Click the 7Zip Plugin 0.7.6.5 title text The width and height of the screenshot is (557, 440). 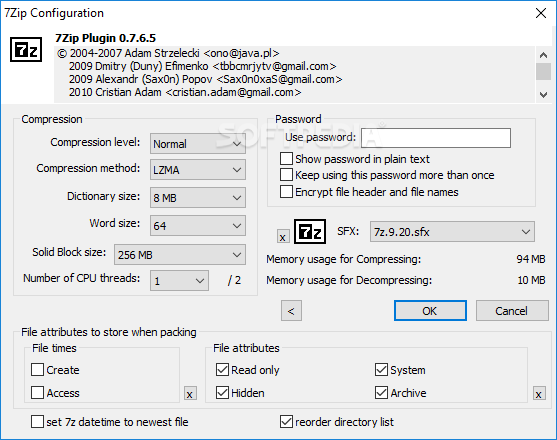pos(106,38)
